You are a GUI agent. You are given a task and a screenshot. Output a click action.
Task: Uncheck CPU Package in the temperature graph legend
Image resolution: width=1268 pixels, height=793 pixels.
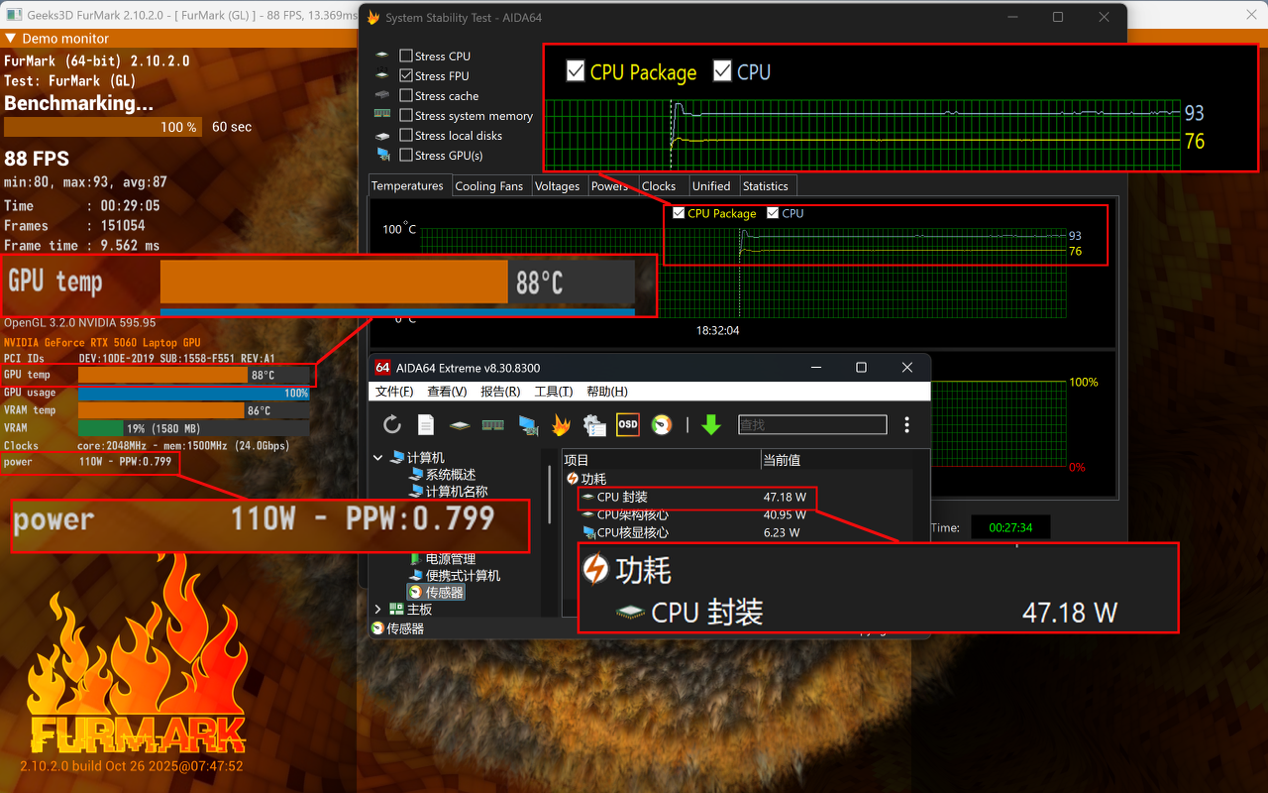pos(679,213)
